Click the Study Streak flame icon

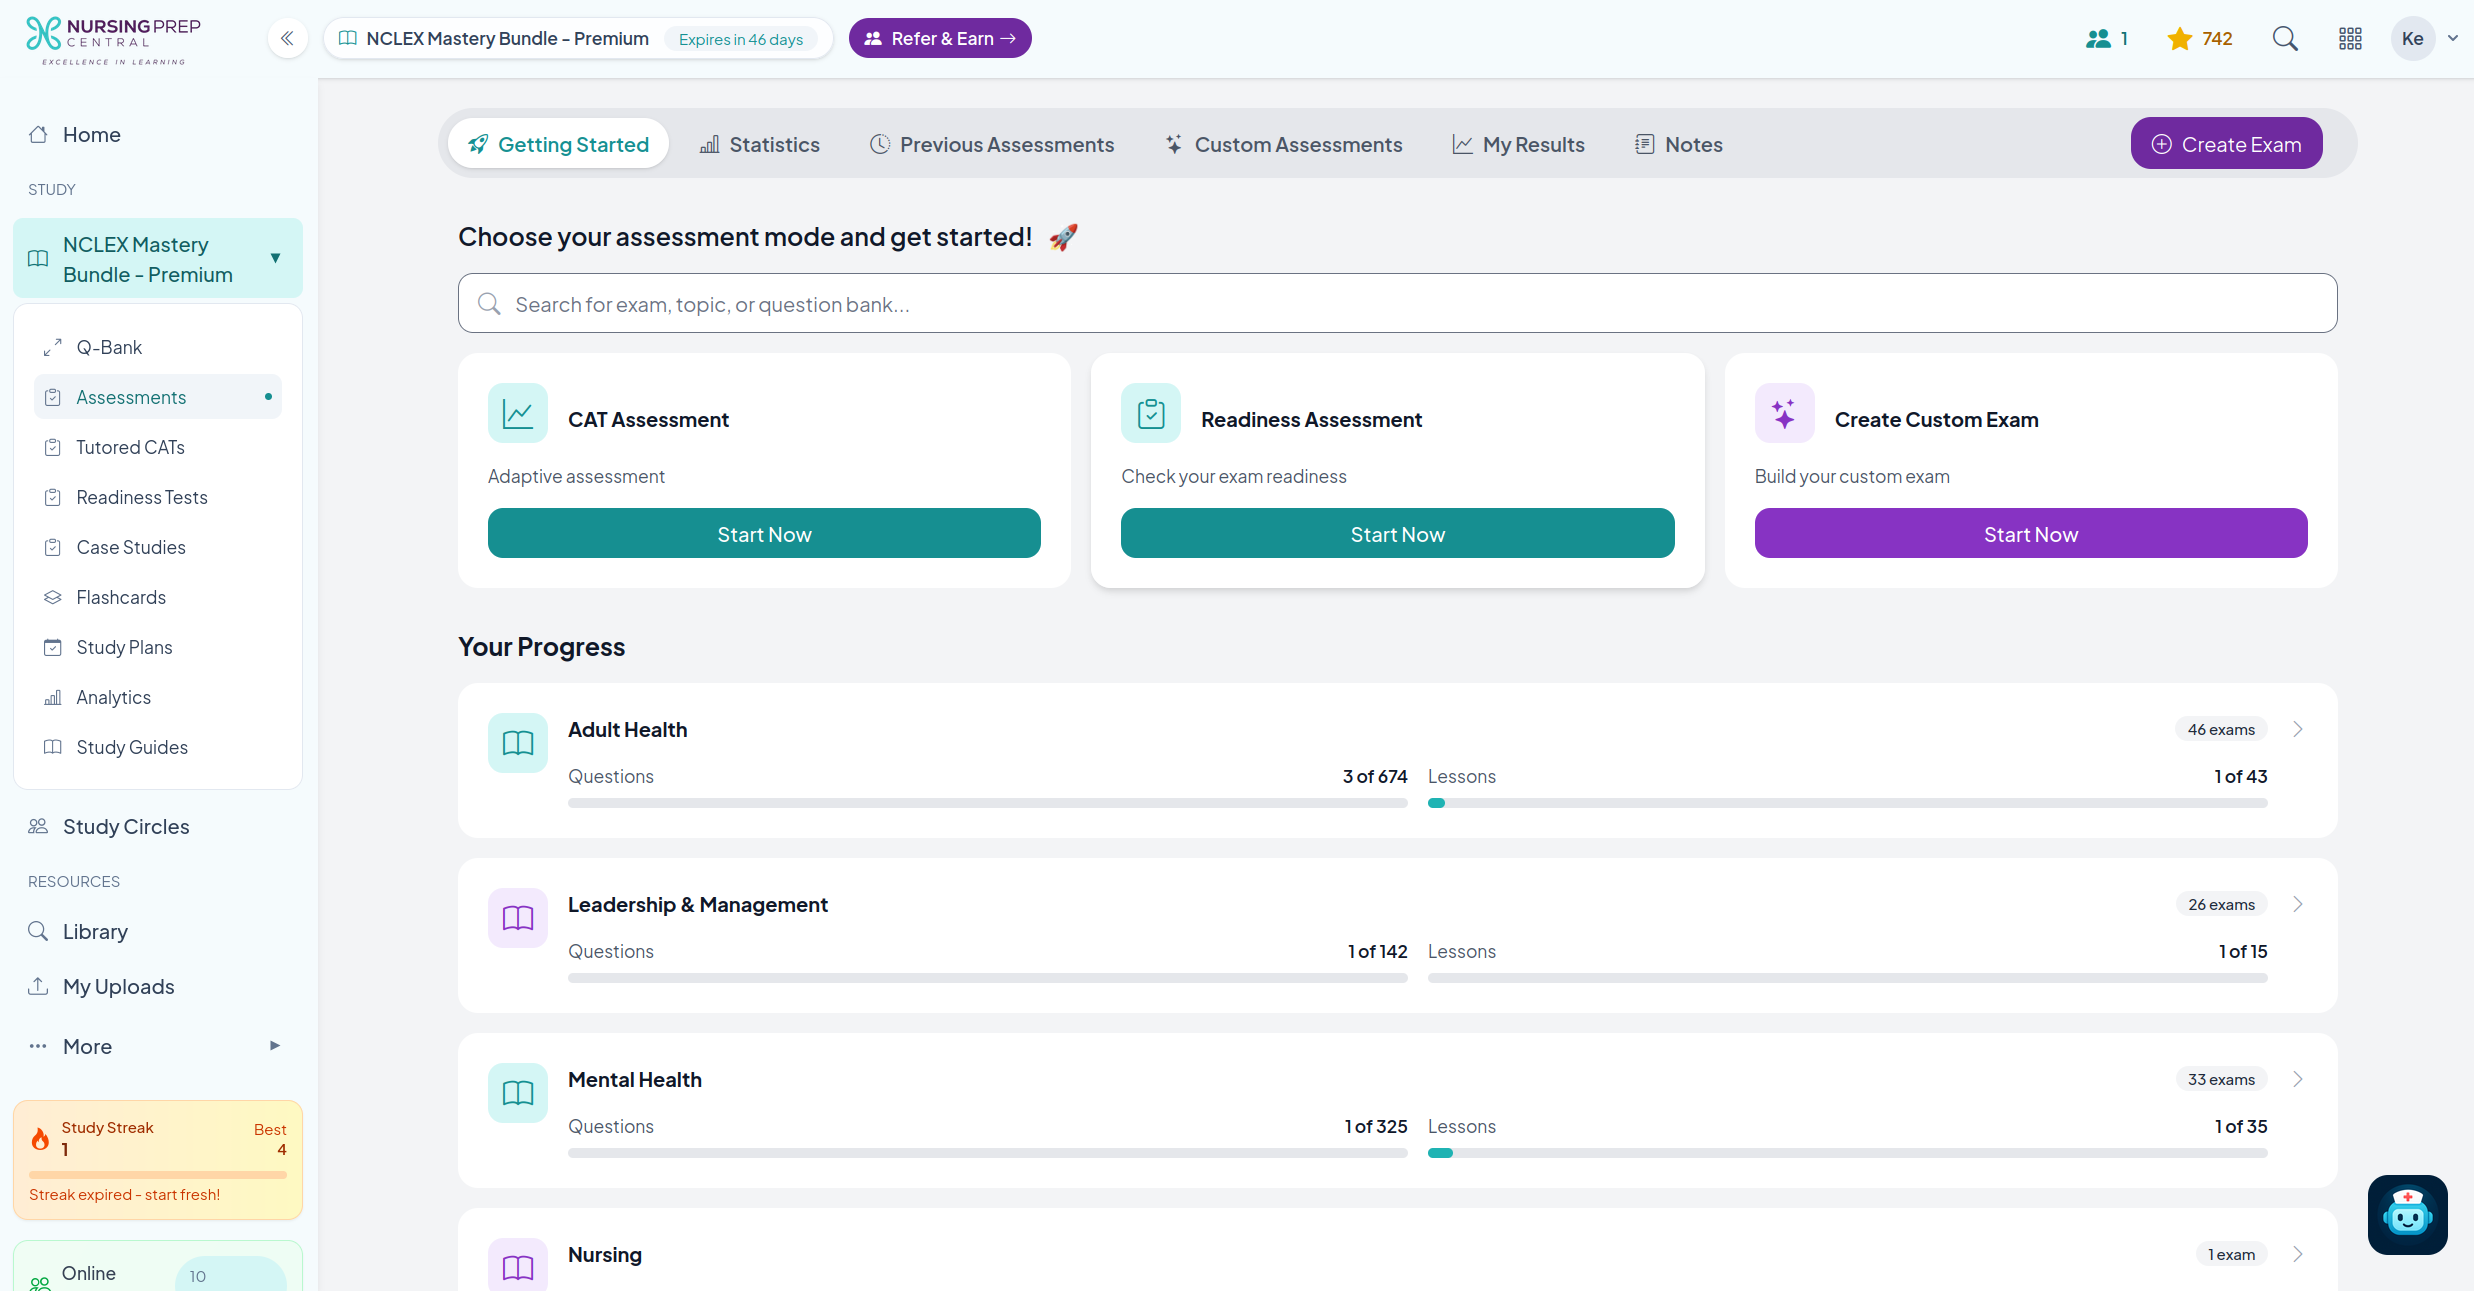(x=41, y=1138)
